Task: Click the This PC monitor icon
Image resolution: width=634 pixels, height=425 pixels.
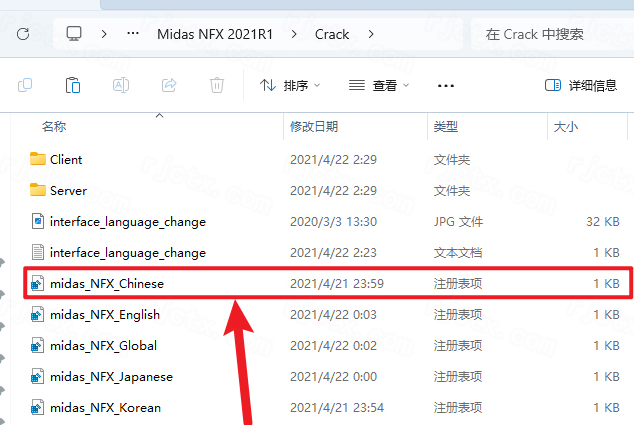Action: coord(74,34)
